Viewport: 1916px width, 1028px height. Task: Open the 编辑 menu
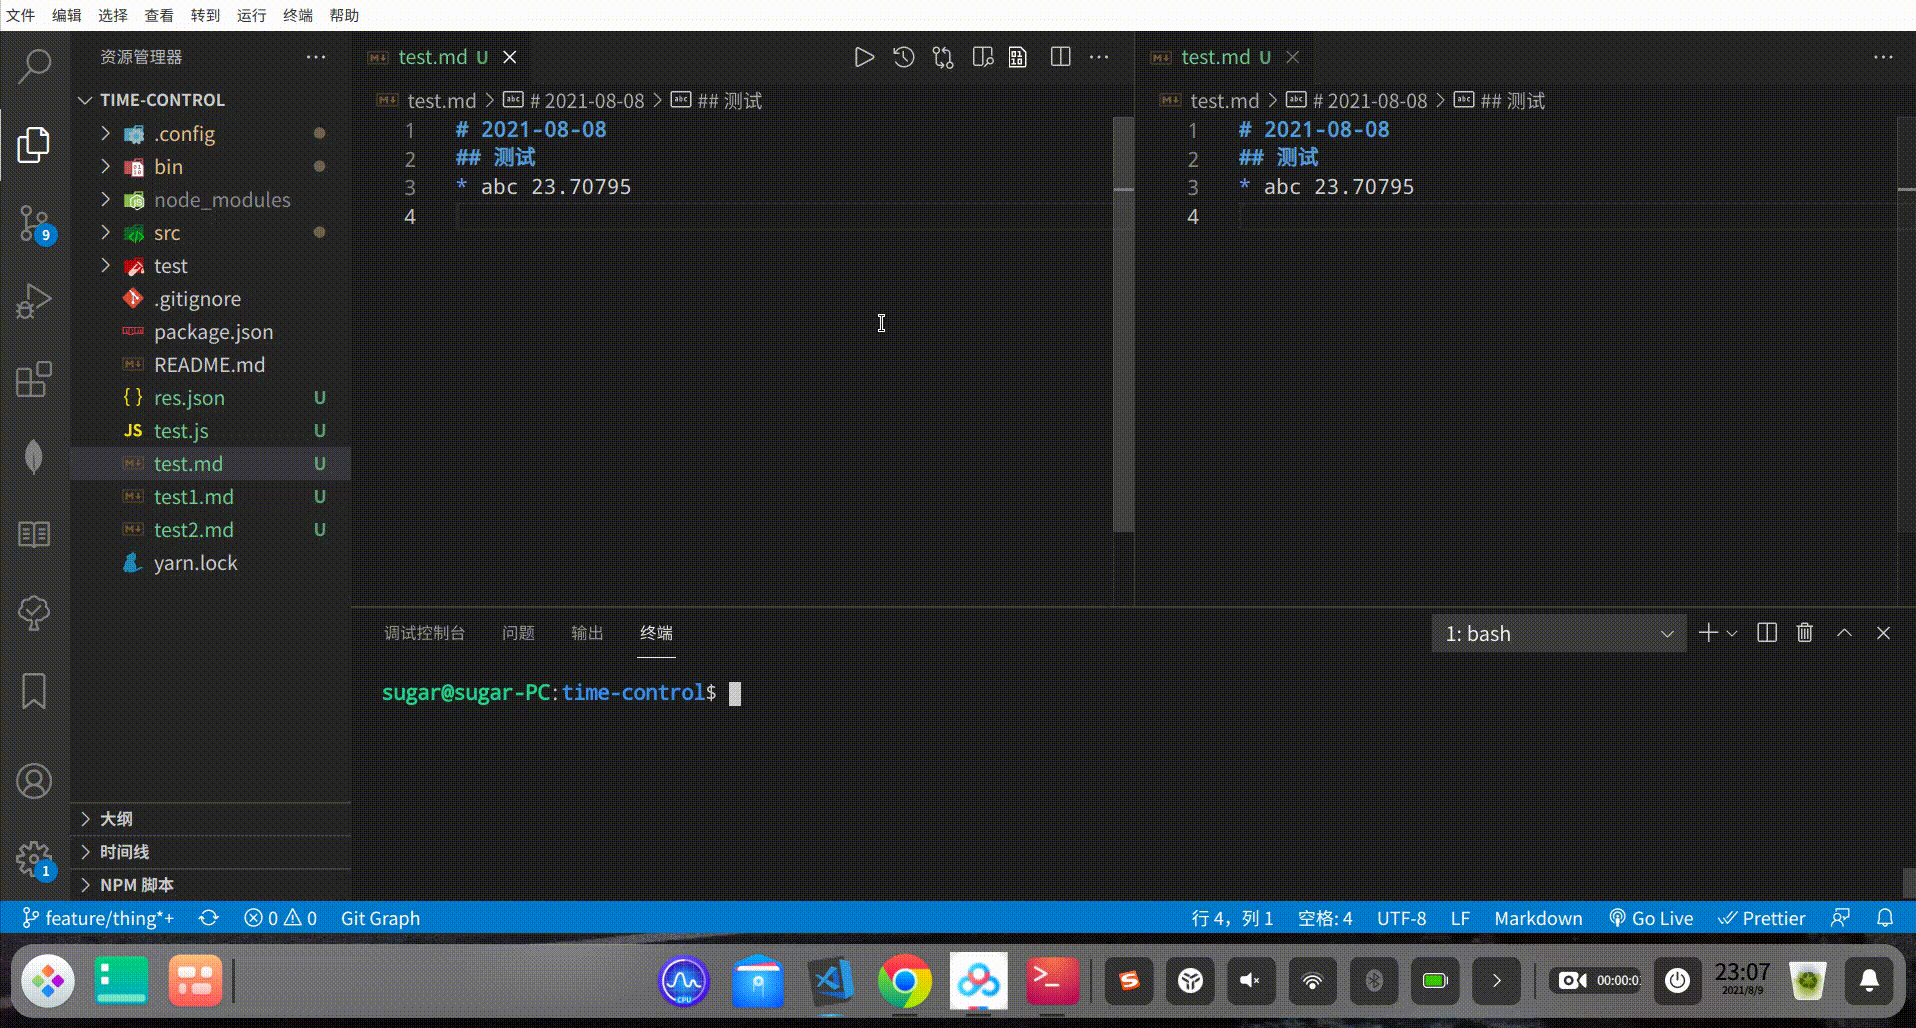(x=67, y=15)
